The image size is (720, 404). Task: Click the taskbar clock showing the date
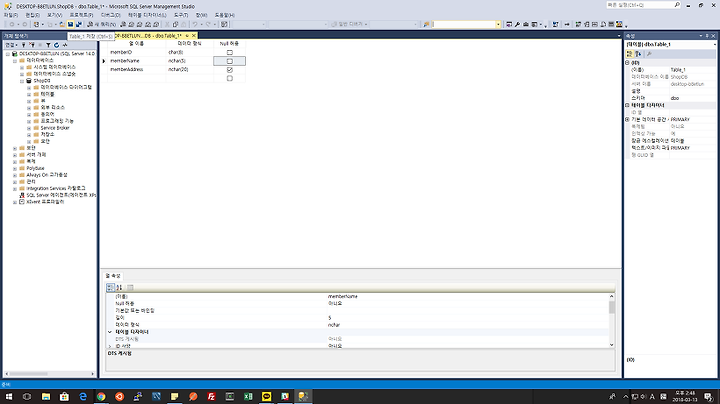click(x=684, y=396)
